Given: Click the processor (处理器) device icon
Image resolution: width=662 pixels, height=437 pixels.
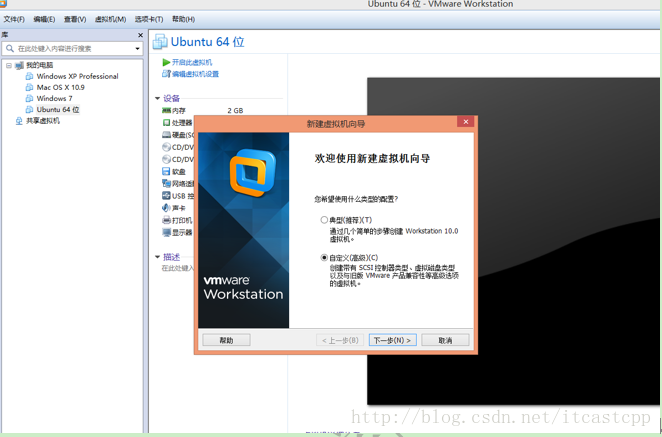Looking at the screenshot, I should 166,122.
